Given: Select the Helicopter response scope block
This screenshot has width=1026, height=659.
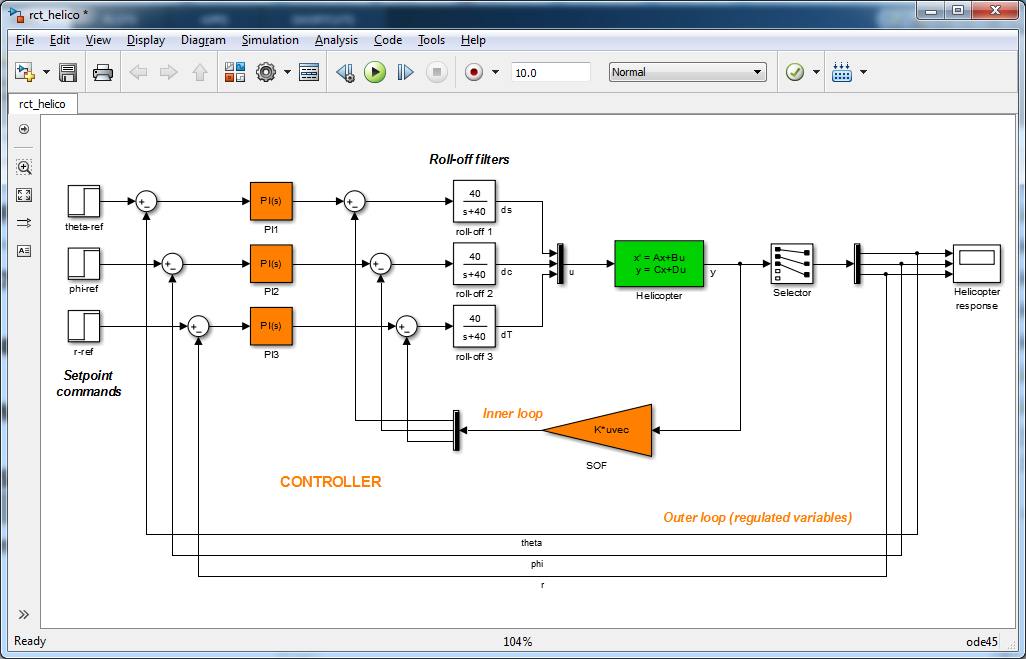Looking at the screenshot, I should pyautogui.click(x=976, y=264).
